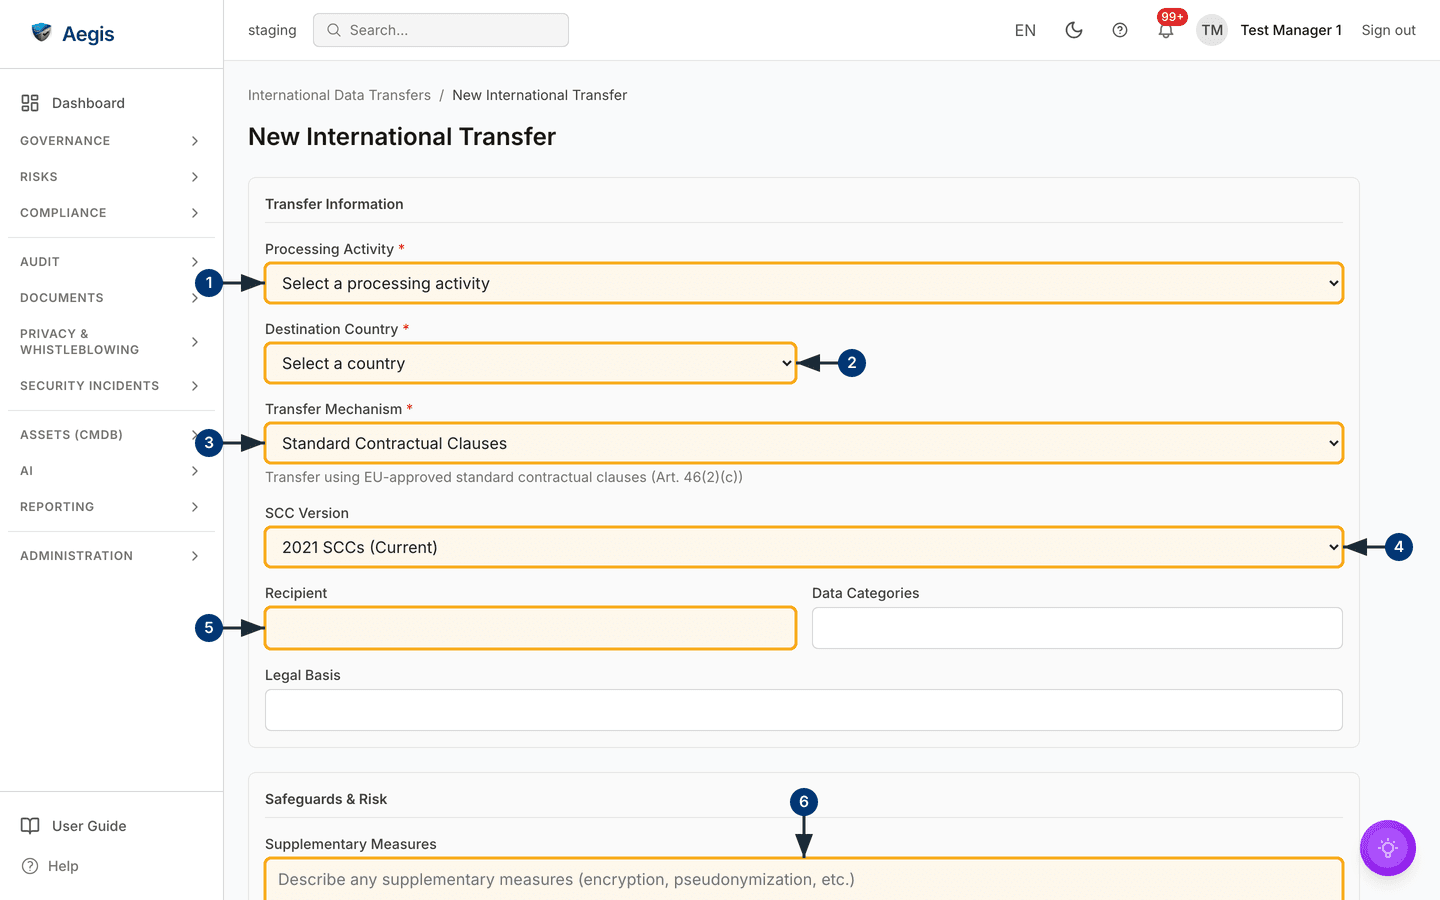Click the Sign out link
The width and height of the screenshot is (1440, 900).
tap(1388, 30)
